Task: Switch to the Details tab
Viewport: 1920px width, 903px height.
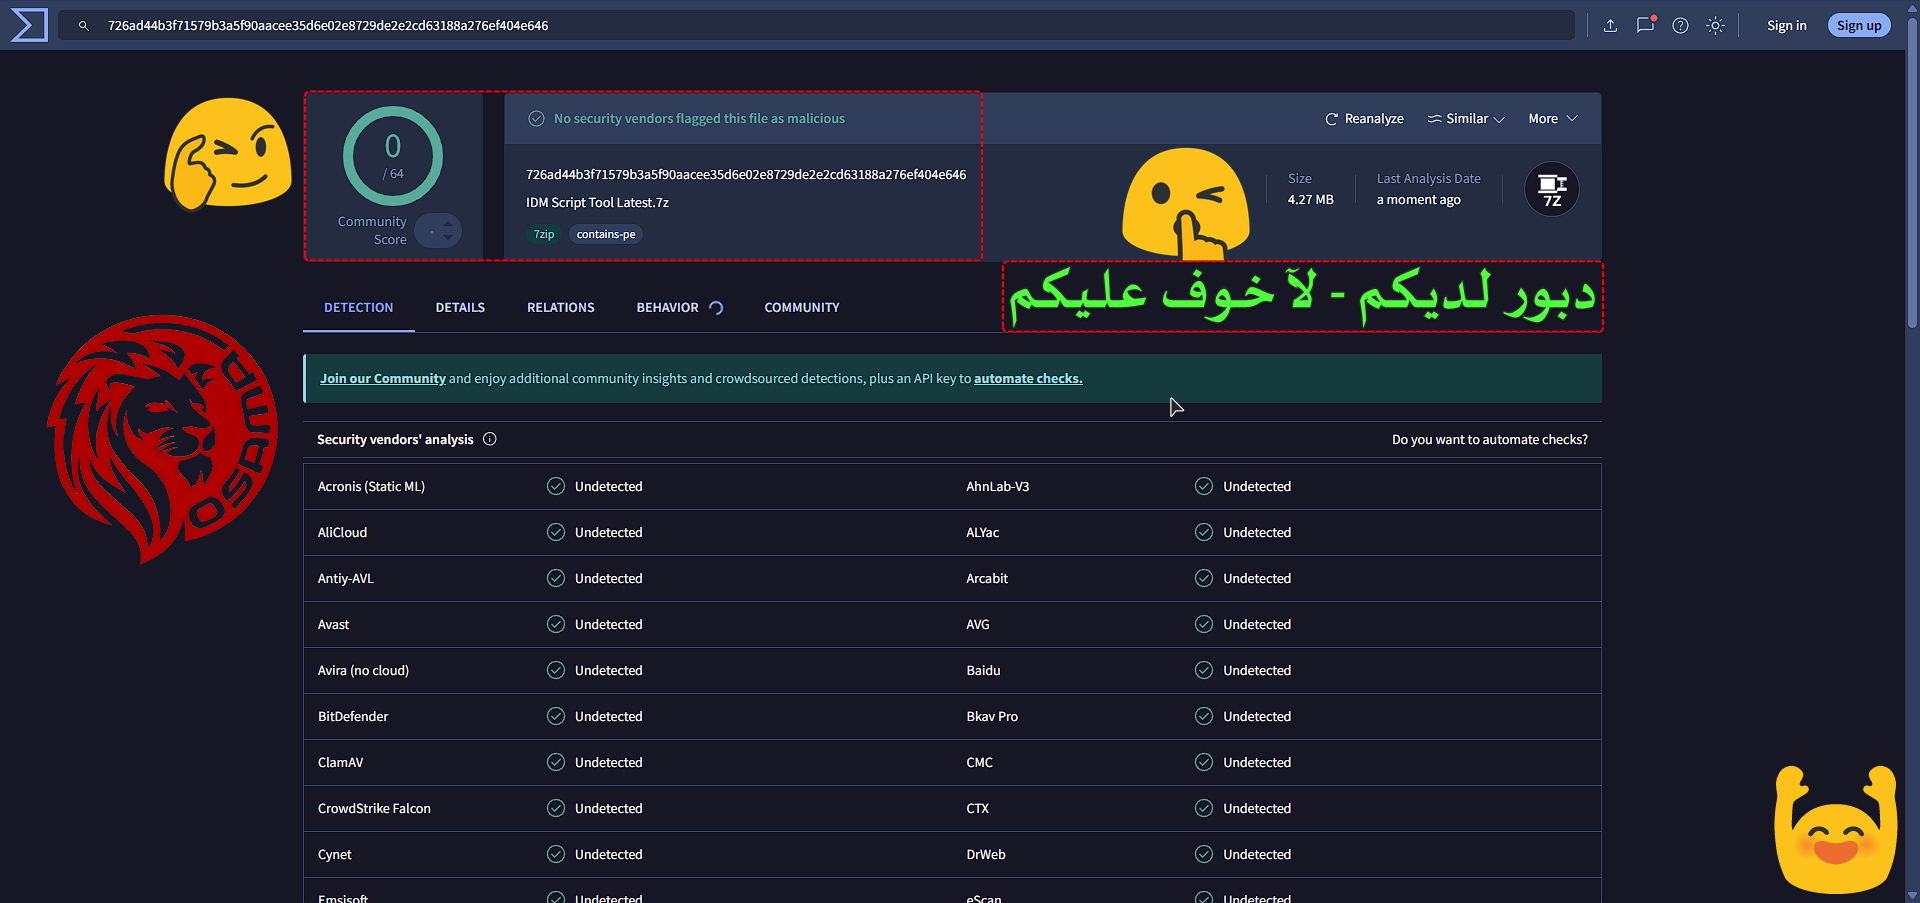Action: (x=460, y=308)
